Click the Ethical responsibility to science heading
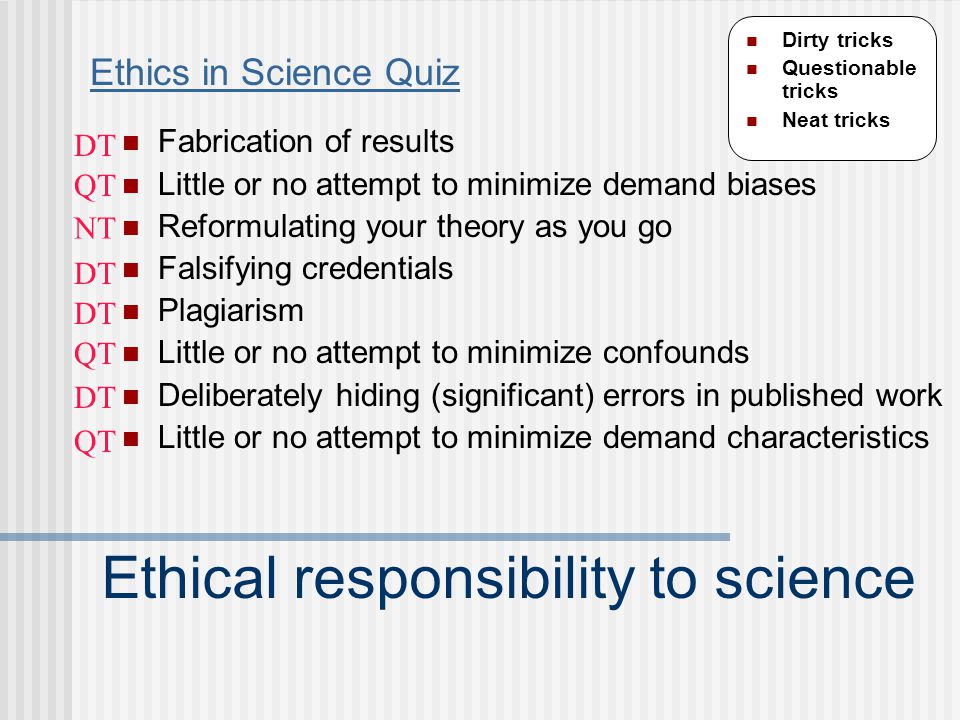 tap(509, 578)
